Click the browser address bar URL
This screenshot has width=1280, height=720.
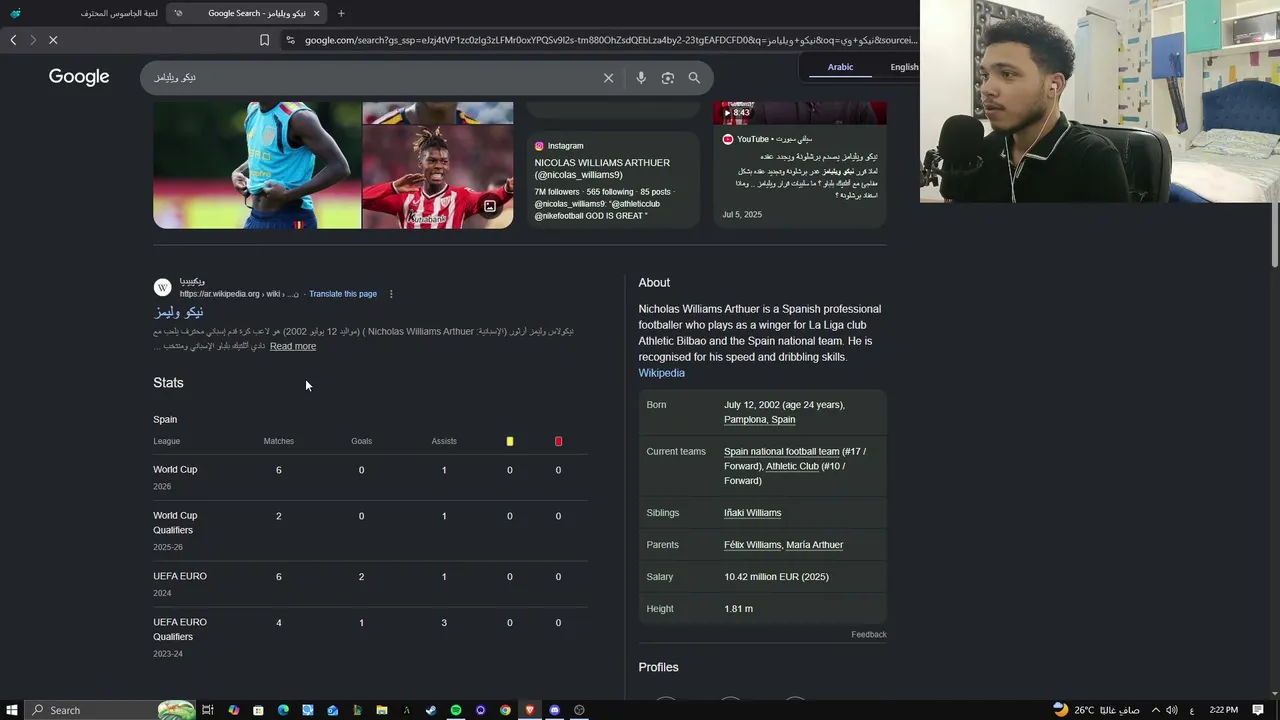click(x=610, y=40)
